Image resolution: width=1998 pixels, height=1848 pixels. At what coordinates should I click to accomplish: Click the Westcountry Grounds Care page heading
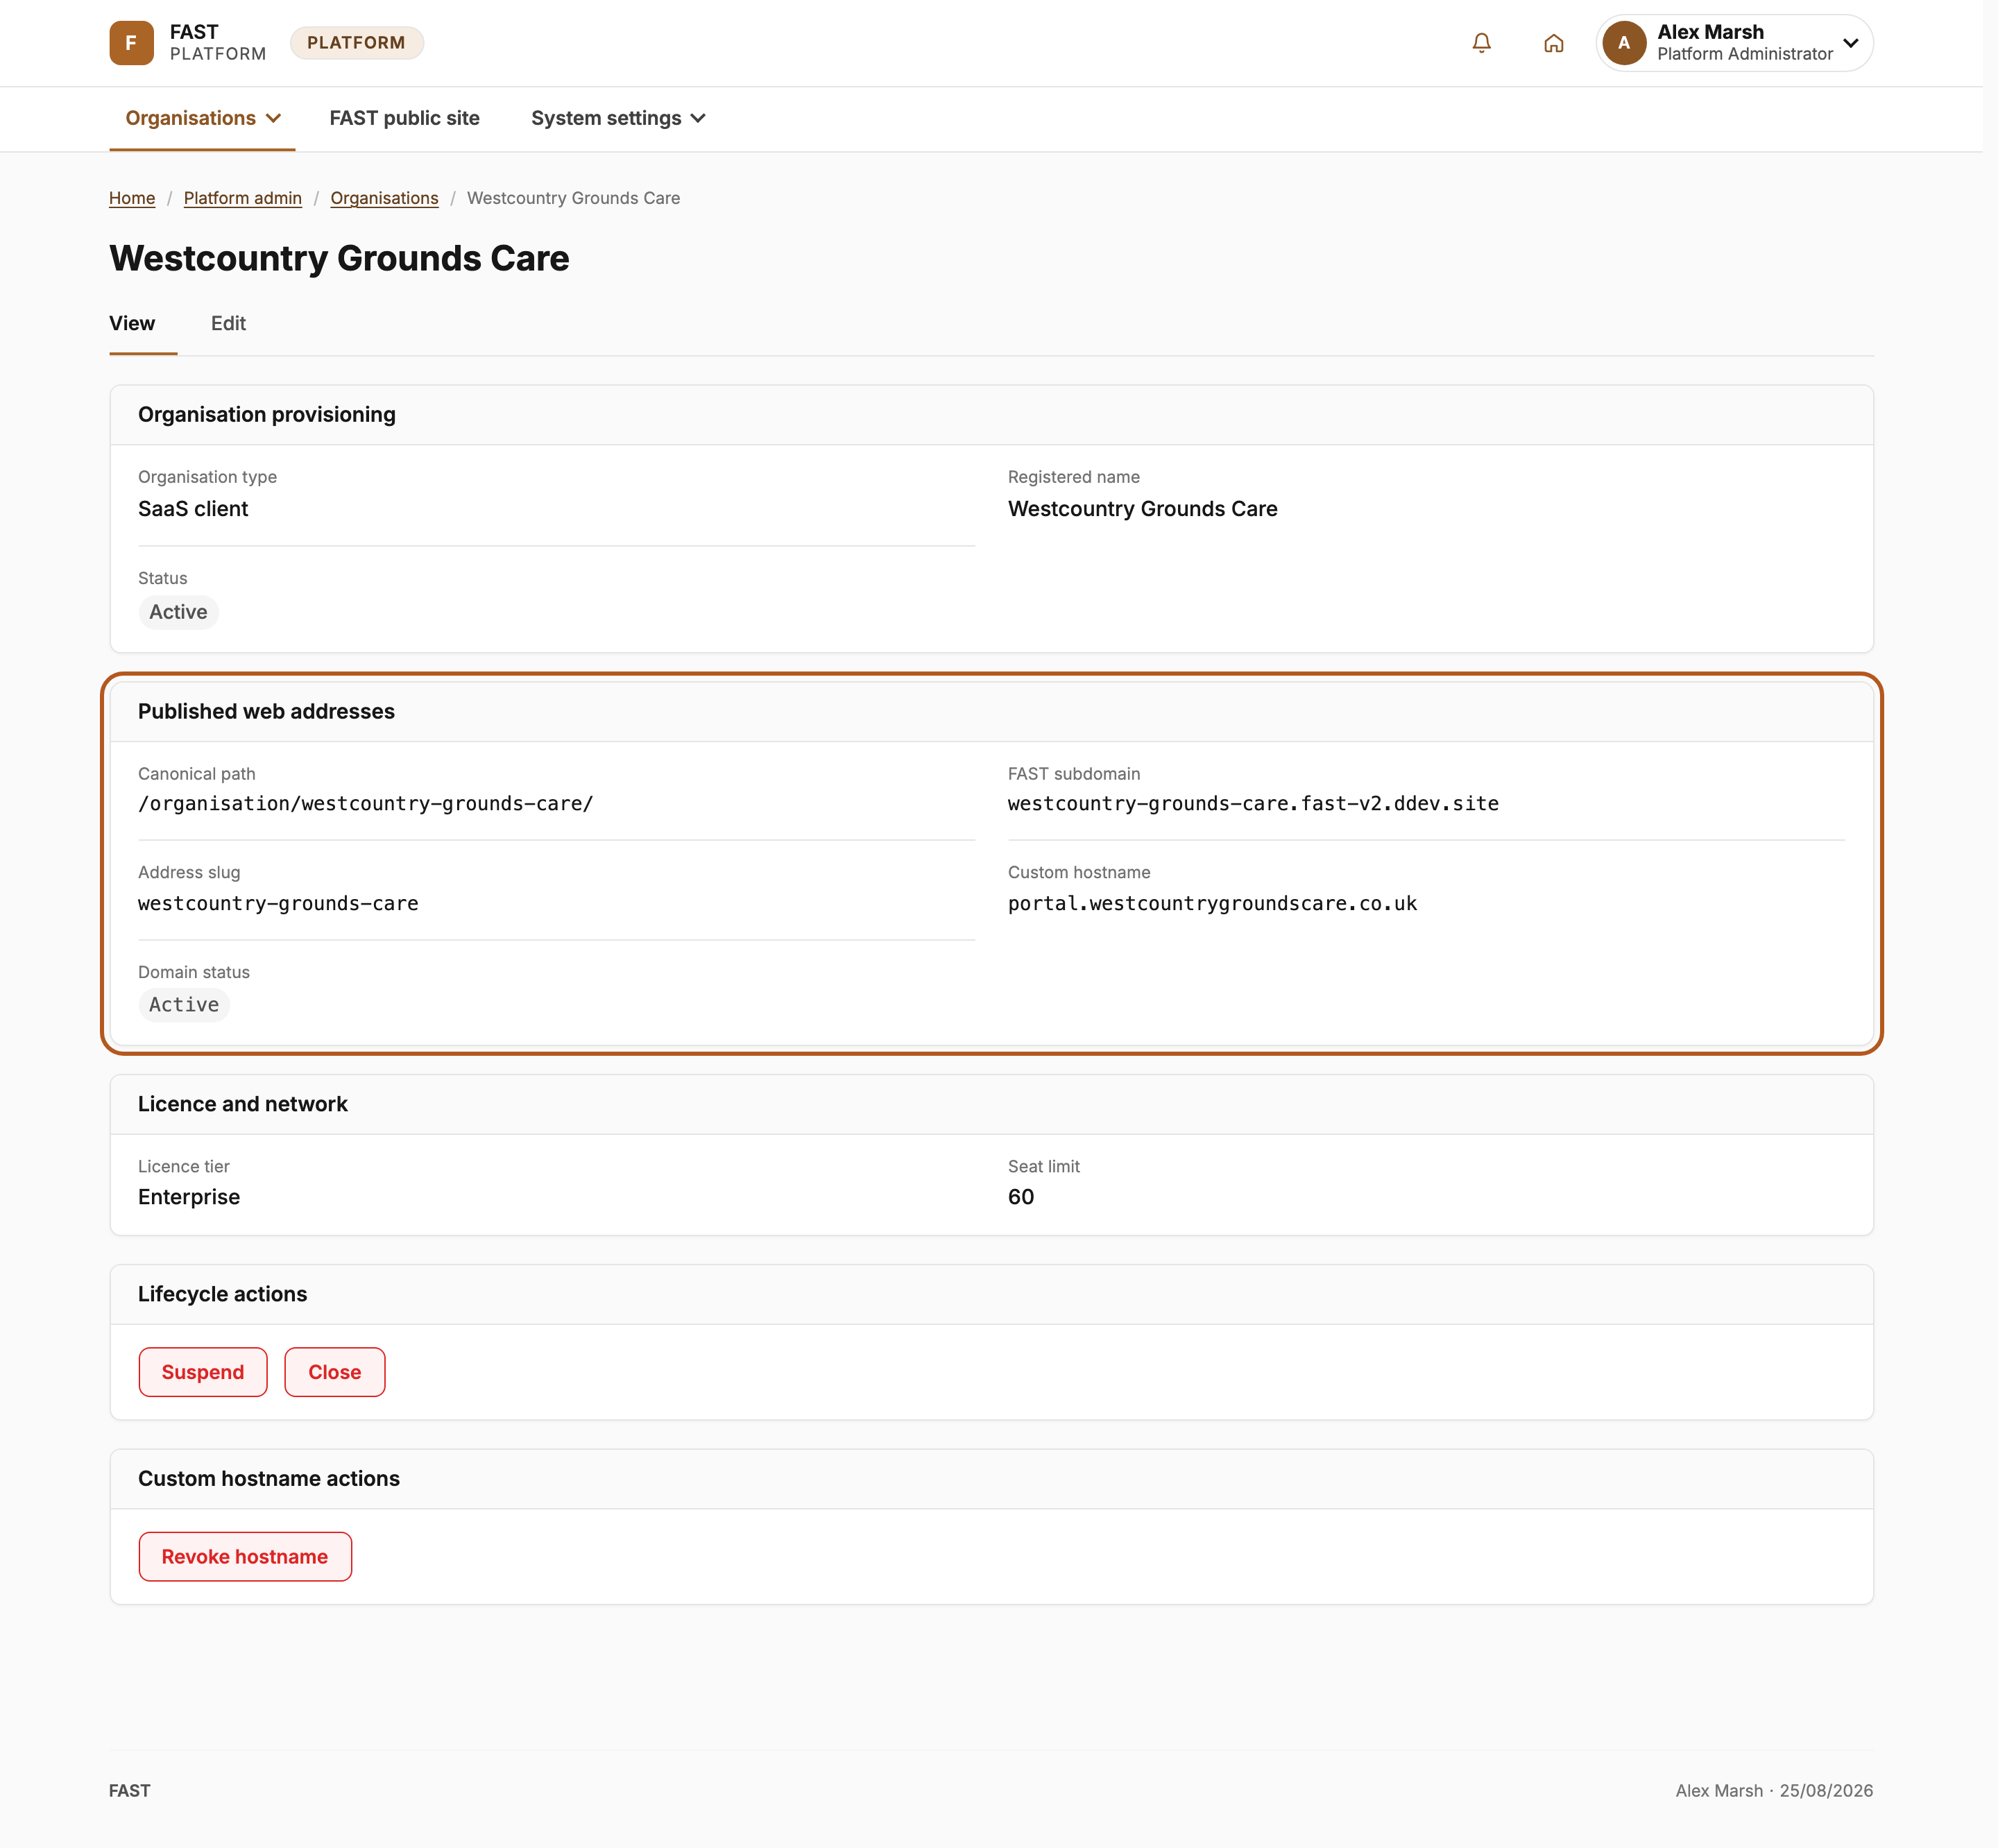click(x=339, y=258)
